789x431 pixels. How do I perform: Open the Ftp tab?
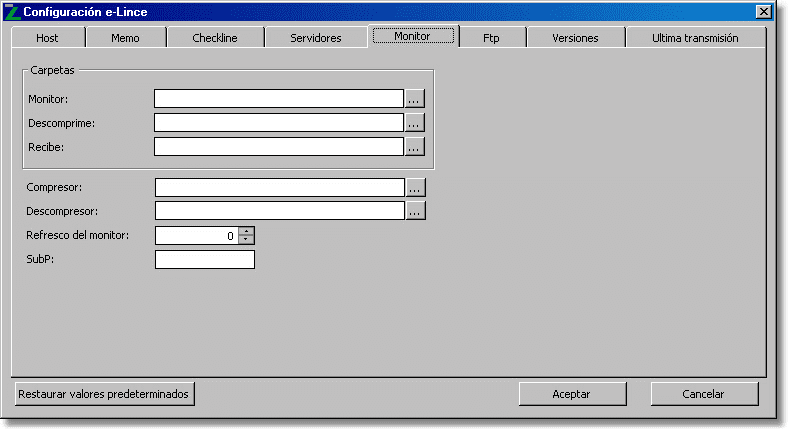tap(492, 38)
